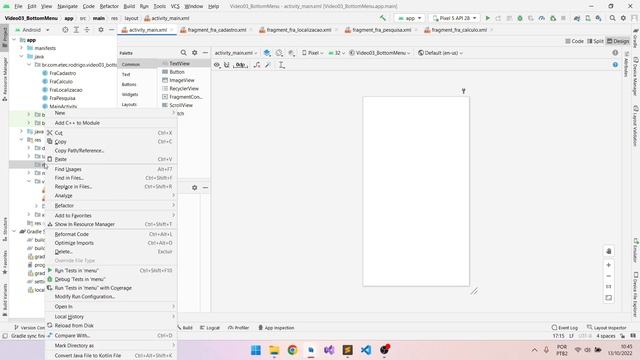Click the Select Design Surface layers icon
Viewport: 640px width, 360px height.
click(267, 53)
